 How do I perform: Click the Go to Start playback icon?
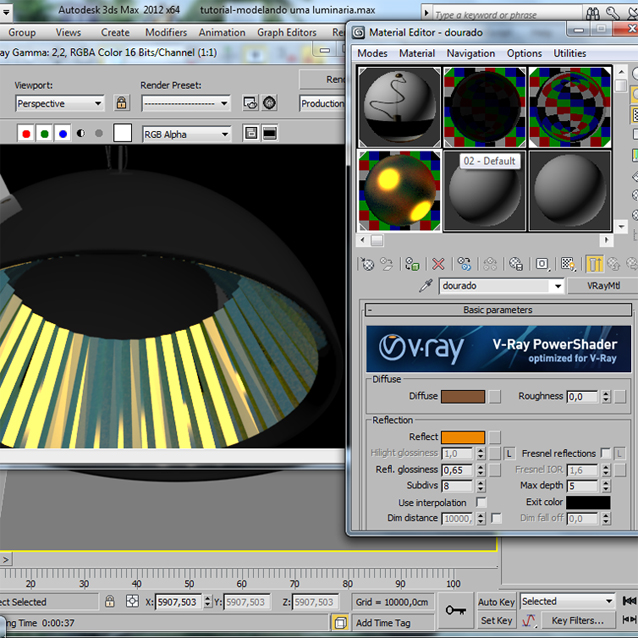(x=629, y=601)
